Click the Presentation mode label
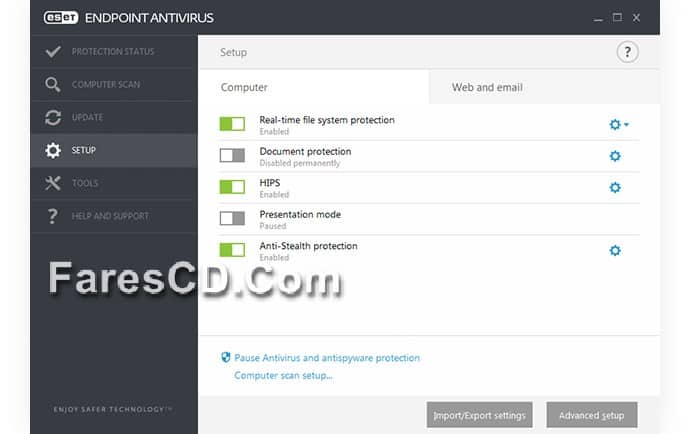 point(300,214)
